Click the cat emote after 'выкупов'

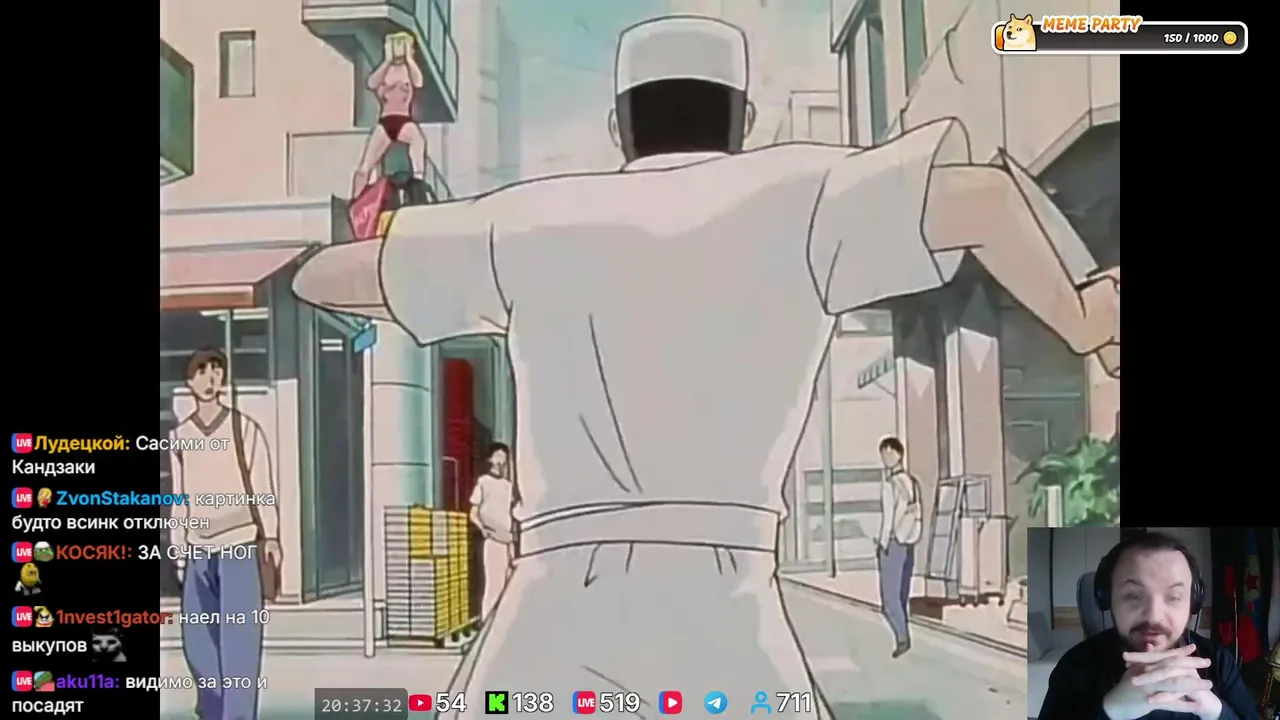tap(109, 646)
